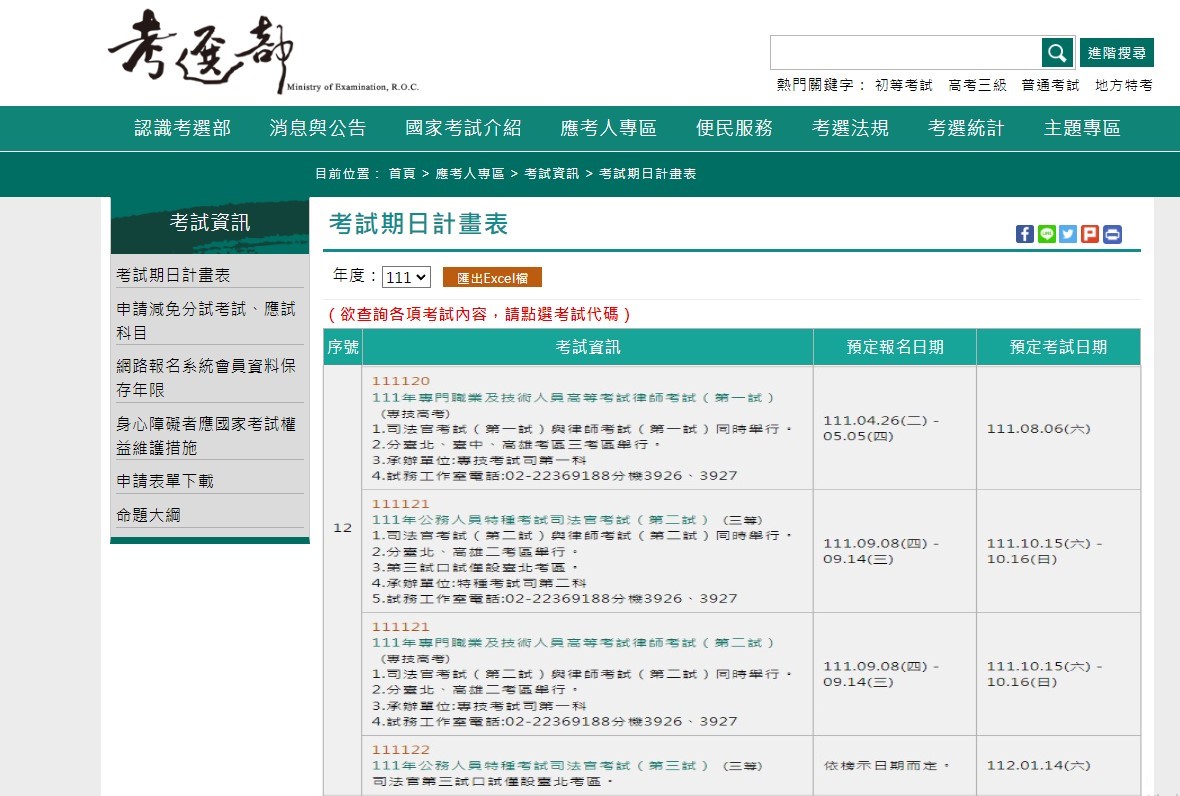The image size is (1180, 796).
Task: Go to 首頁 in breadcrumb
Action: coord(402,174)
